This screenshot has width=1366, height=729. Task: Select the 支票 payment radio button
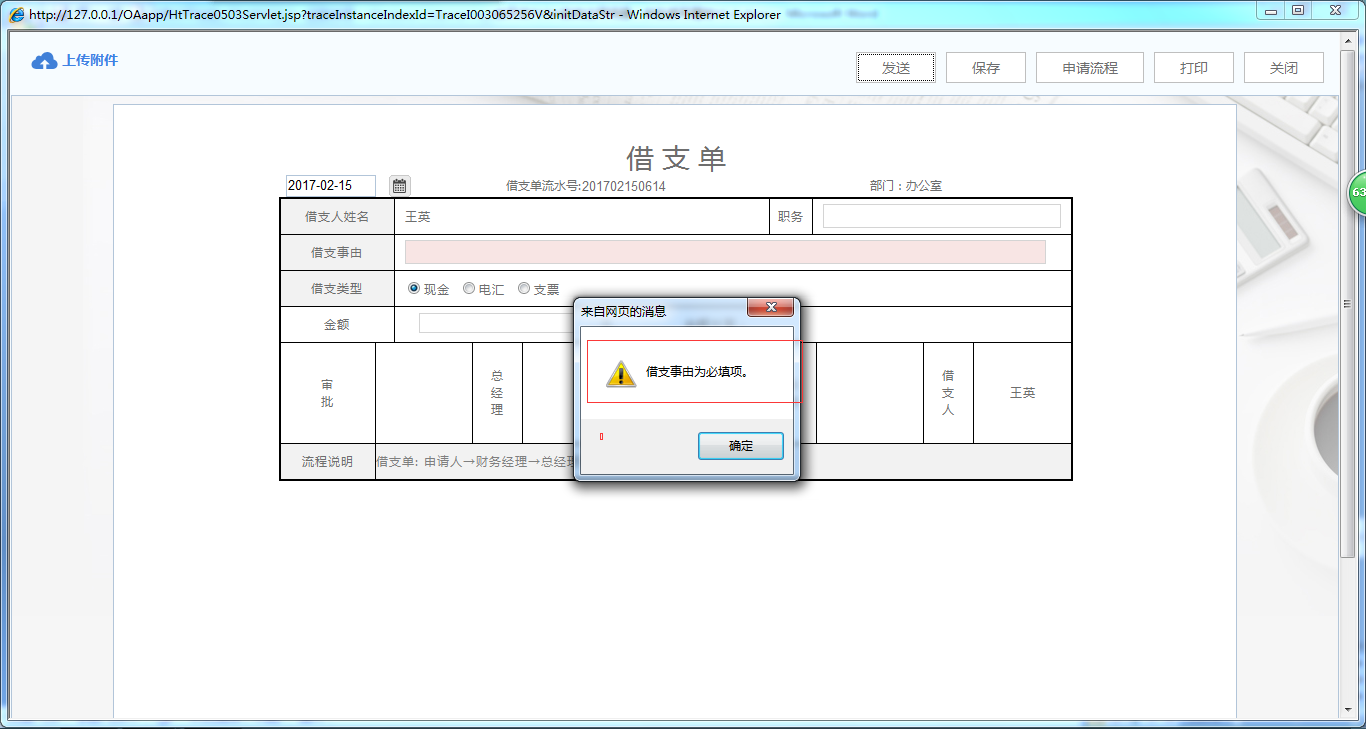[x=523, y=288]
